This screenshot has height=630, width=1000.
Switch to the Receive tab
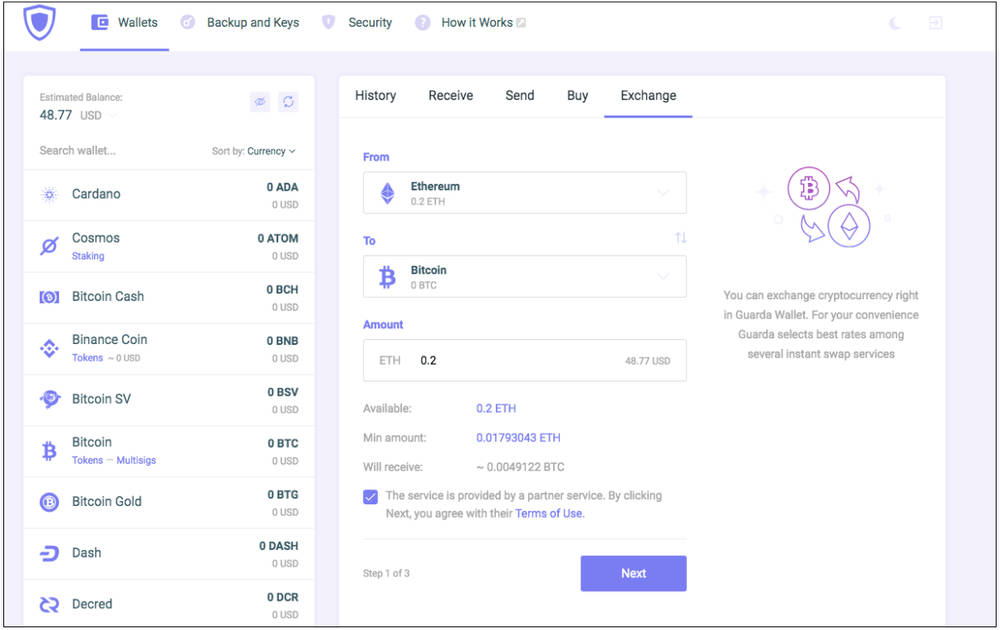(451, 96)
